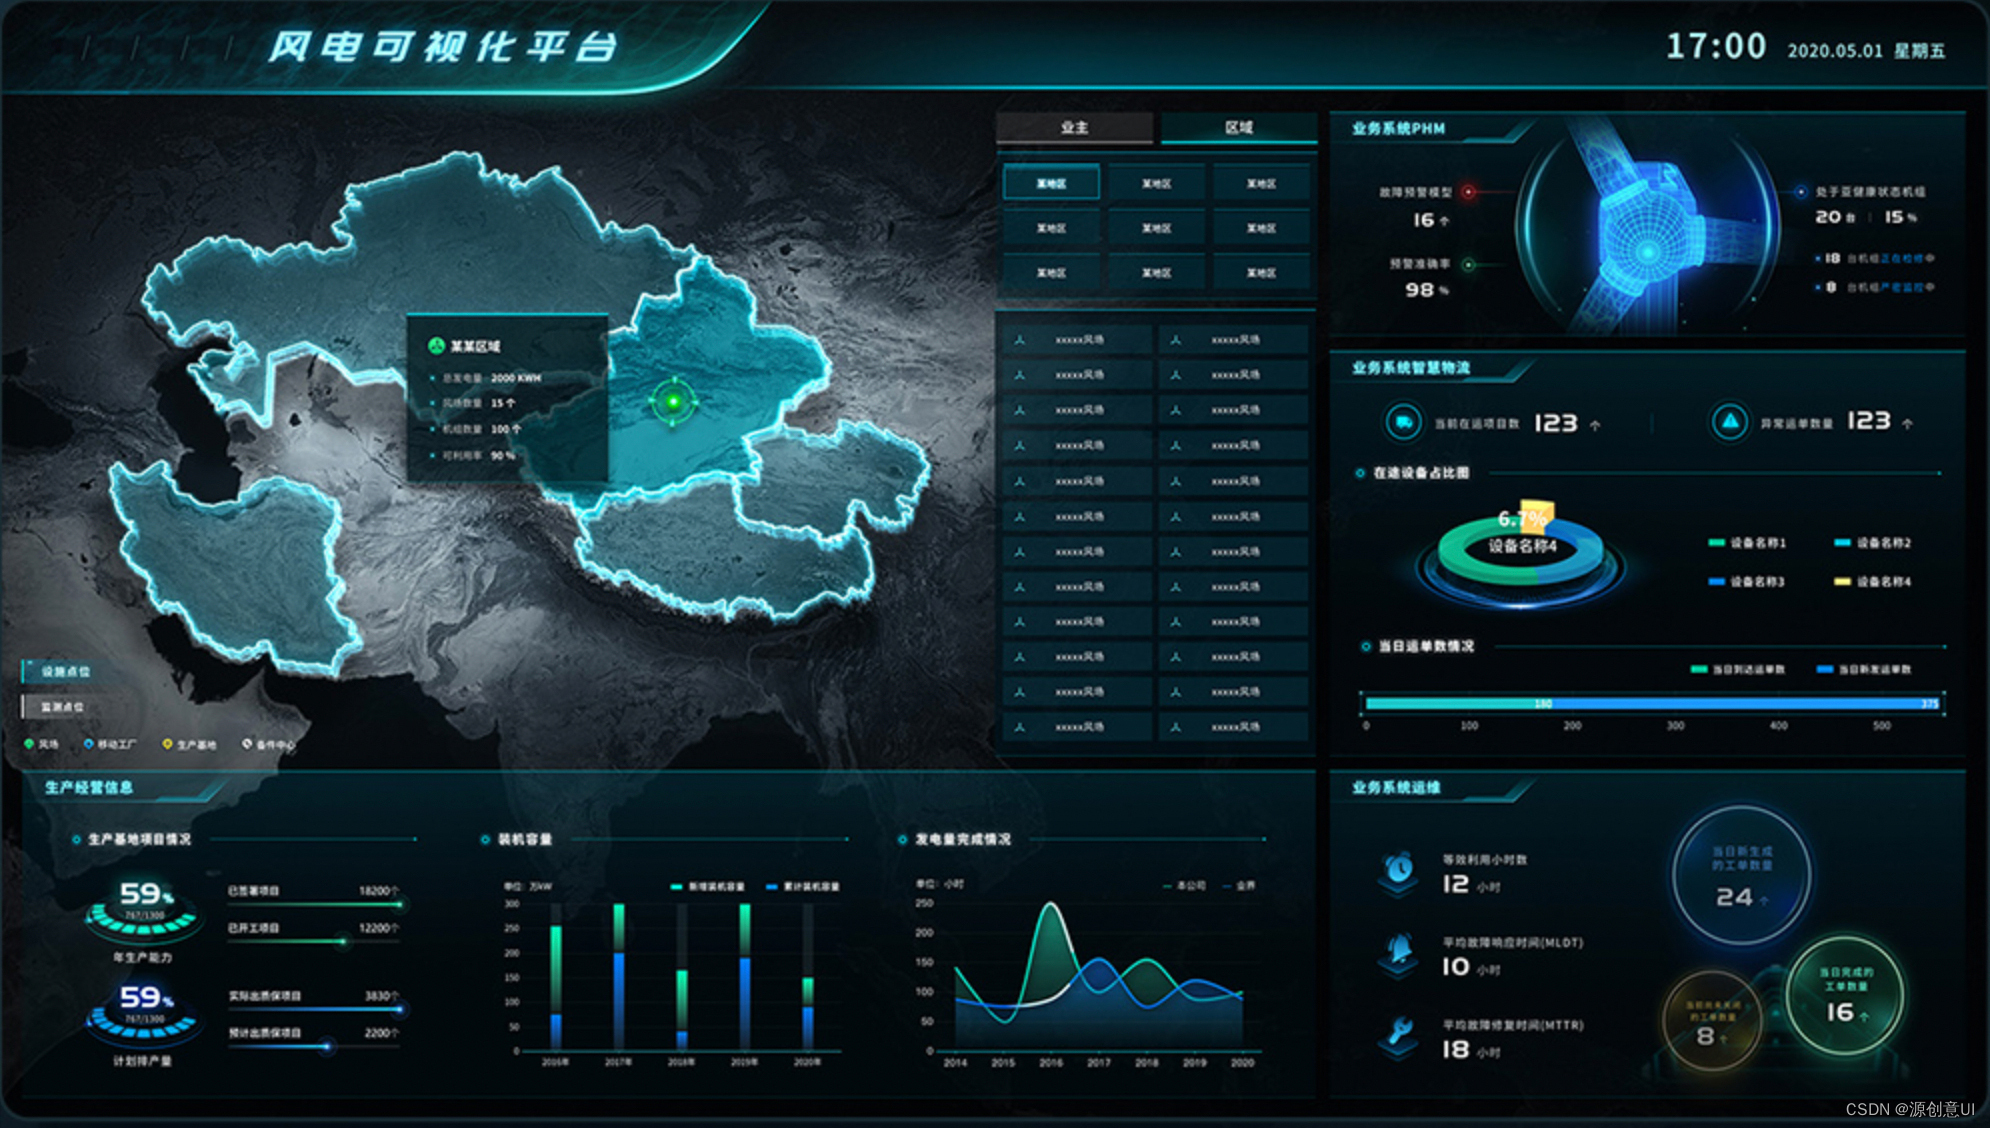Click the warning triangle icon for 异常运单数量

click(x=1729, y=422)
